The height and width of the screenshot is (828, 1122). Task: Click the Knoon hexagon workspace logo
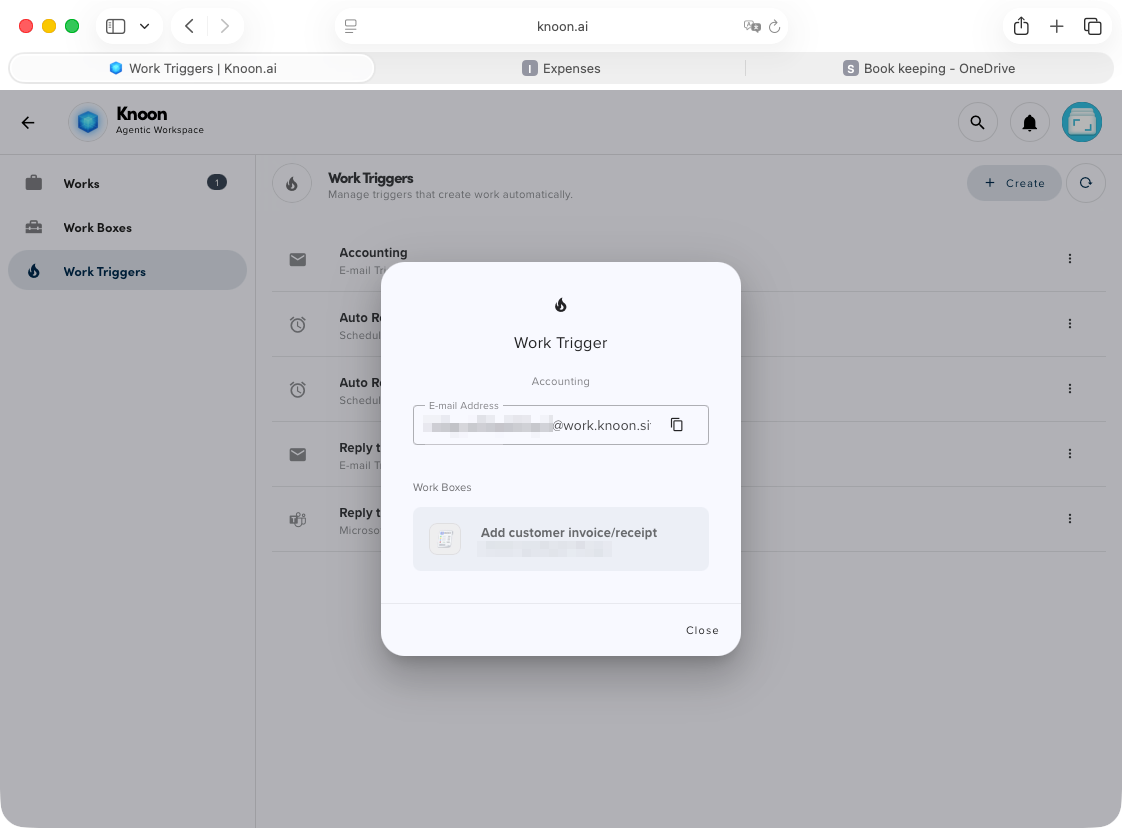(x=88, y=121)
